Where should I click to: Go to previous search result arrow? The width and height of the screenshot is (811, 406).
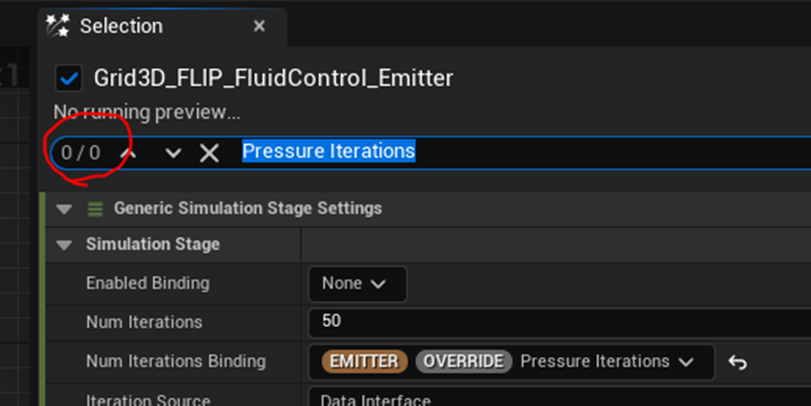(129, 152)
